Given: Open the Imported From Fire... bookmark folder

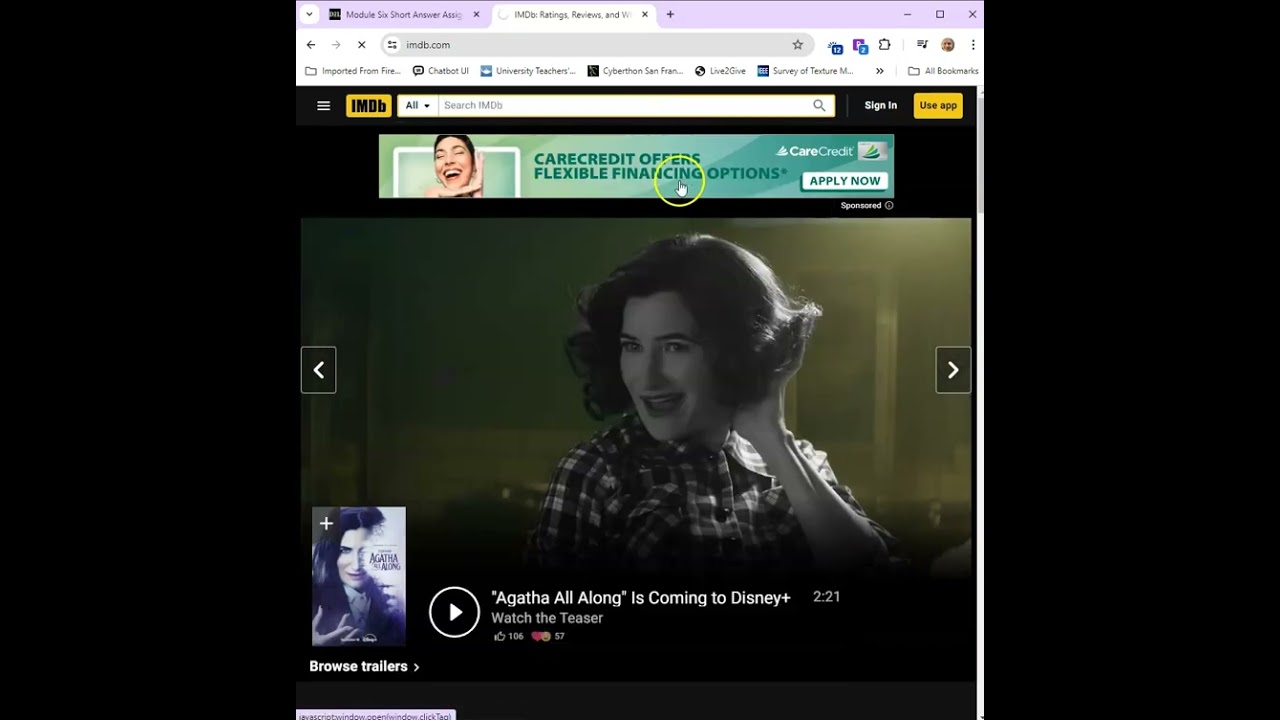Looking at the screenshot, I should point(353,71).
